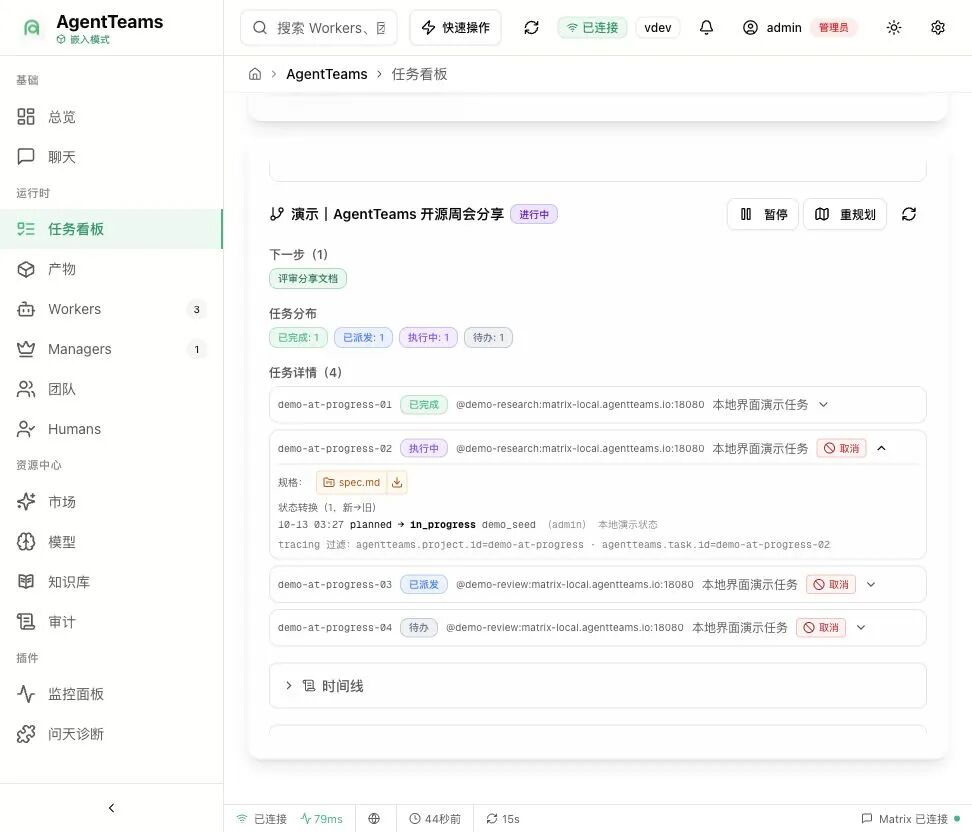Open the 快速操作 quick actions button
Screen dimensions: 972x832
coord(456,28)
